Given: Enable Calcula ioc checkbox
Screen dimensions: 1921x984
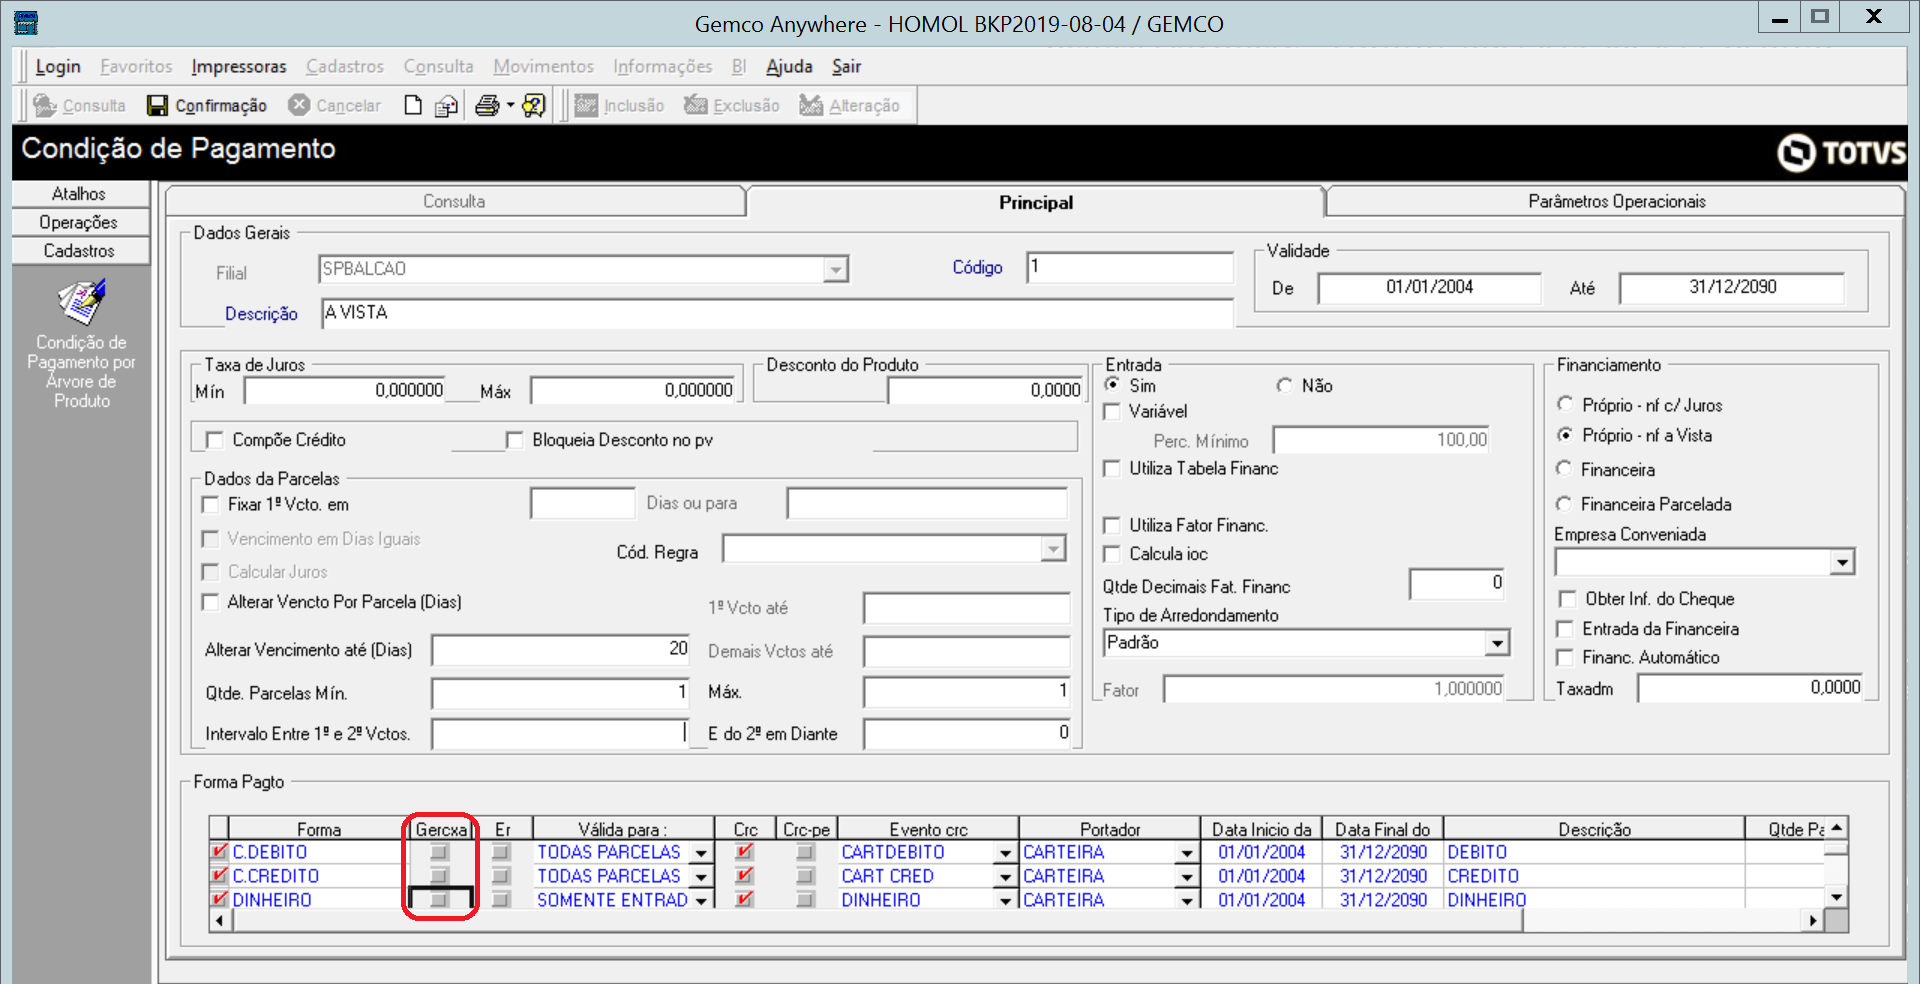Looking at the screenshot, I should 1111,554.
